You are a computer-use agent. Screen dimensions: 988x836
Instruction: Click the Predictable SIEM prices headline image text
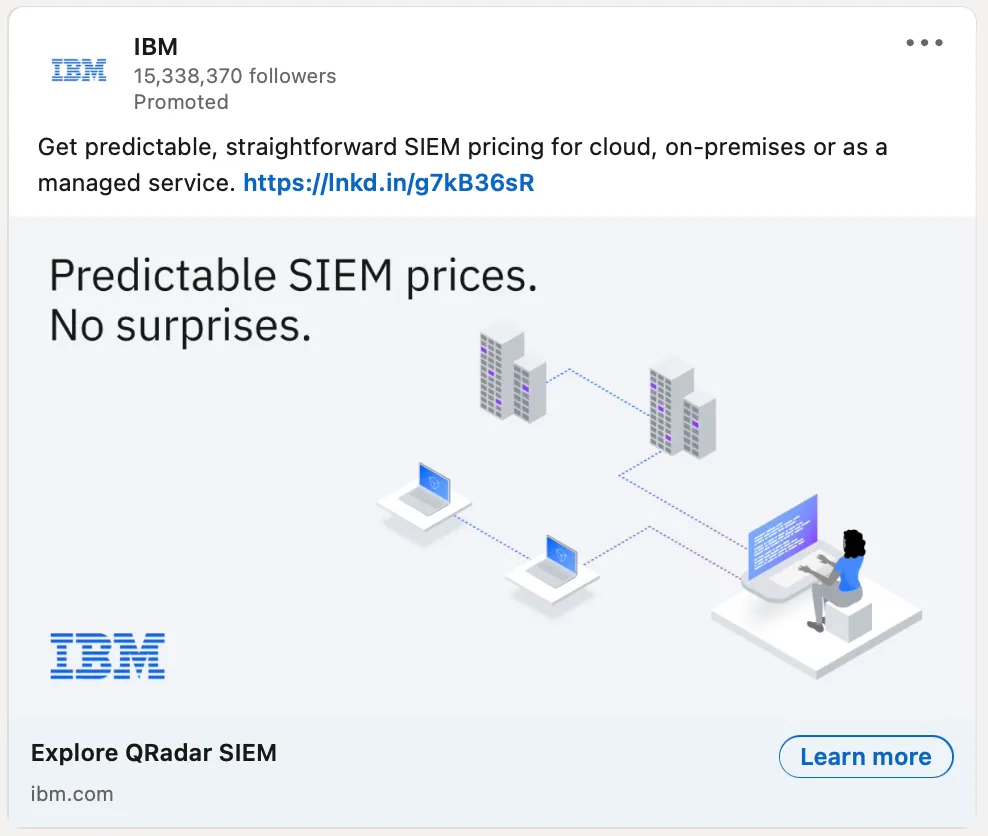tap(294, 276)
